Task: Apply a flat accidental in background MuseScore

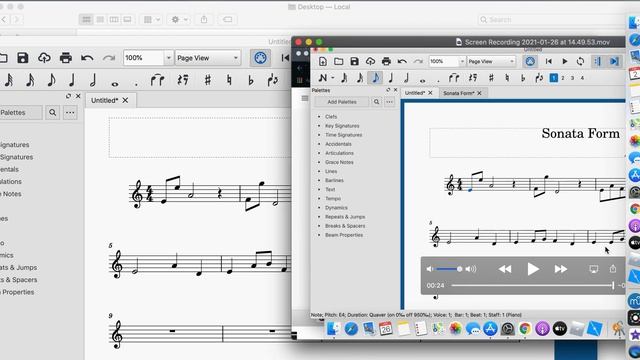Action: 251,80
